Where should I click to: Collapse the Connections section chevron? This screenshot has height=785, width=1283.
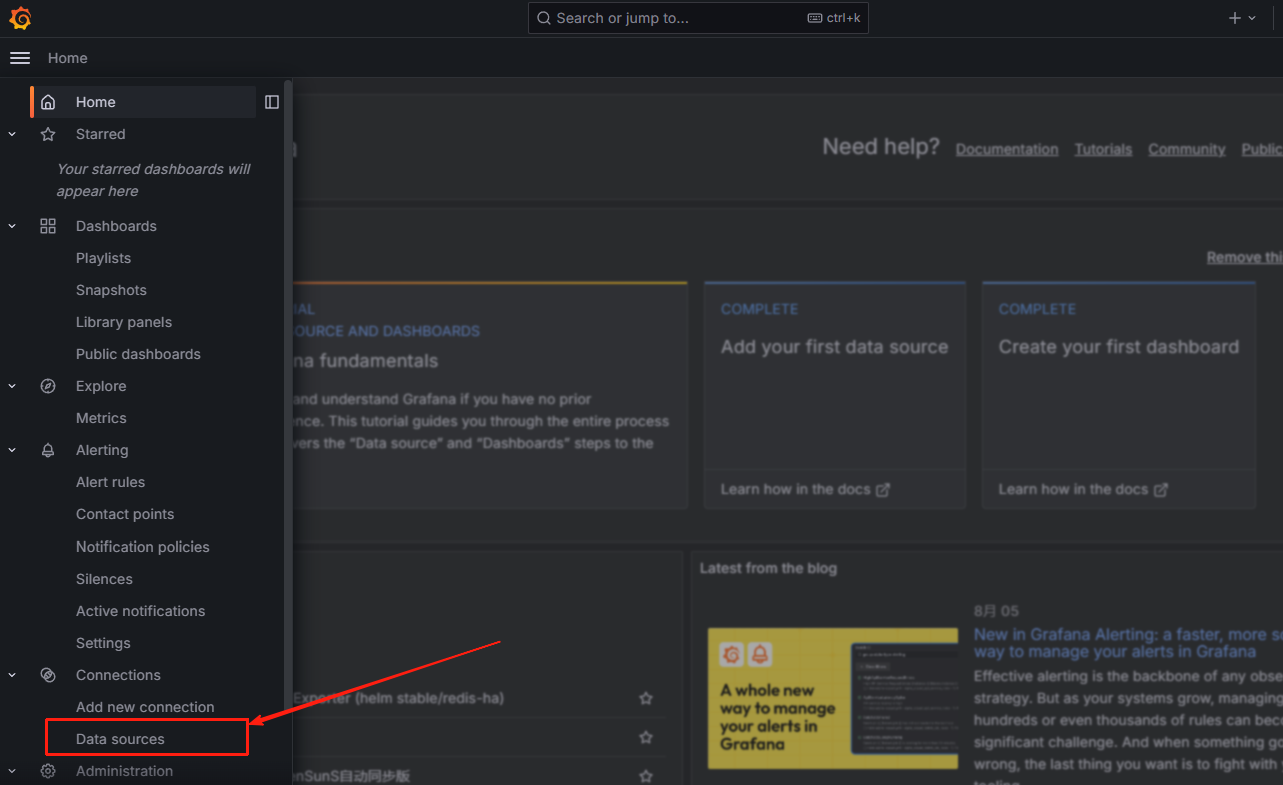tap(12, 675)
